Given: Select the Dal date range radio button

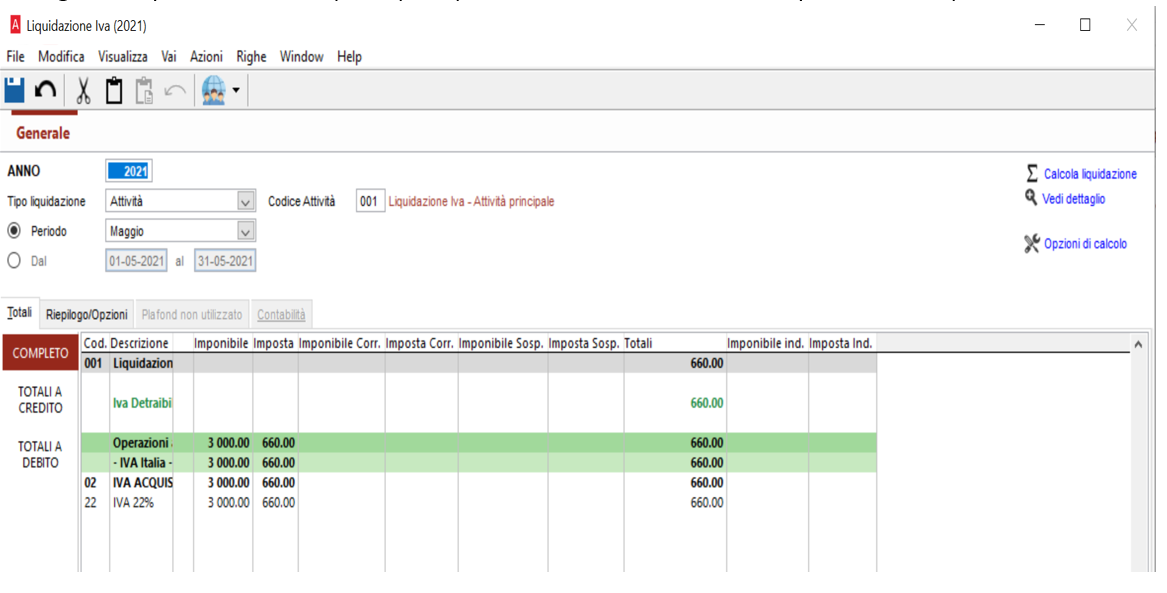Looking at the screenshot, I should pyautogui.click(x=14, y=260).
